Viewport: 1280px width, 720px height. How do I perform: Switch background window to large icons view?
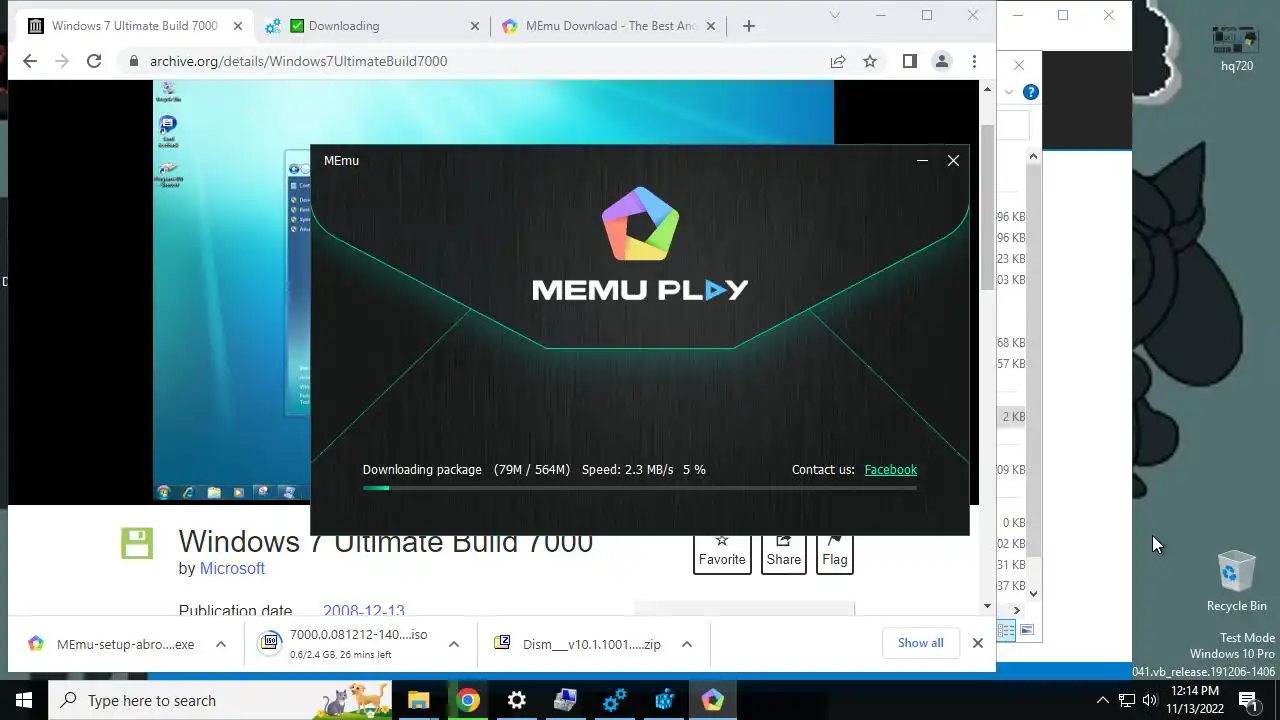(1027, 630)
